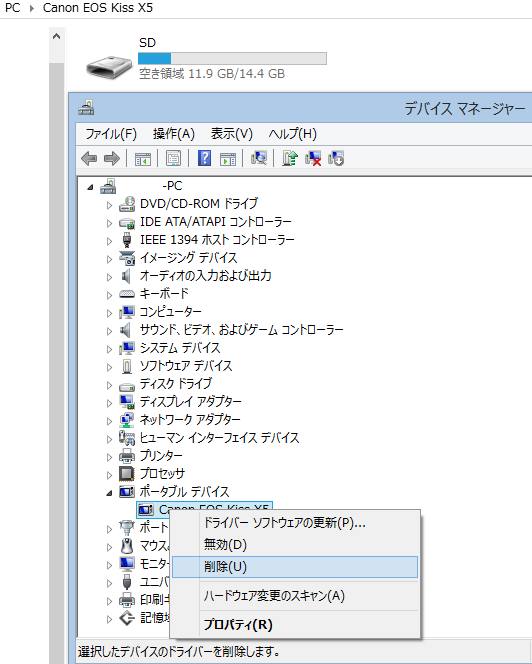Select the ディスプレイ アダプター icon

(x=127, y=401)
